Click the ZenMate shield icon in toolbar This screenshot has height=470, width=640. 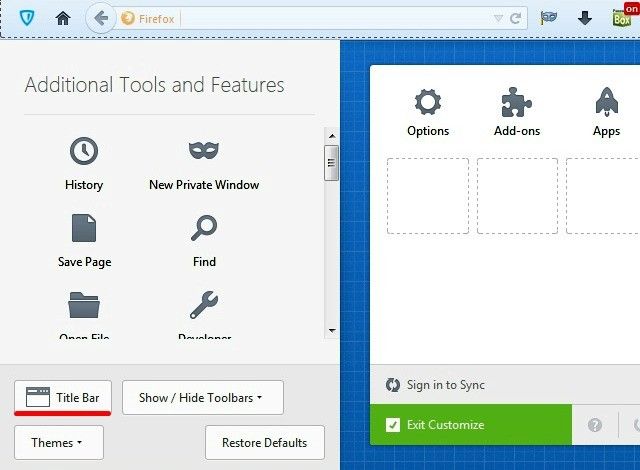pos(27,18)
